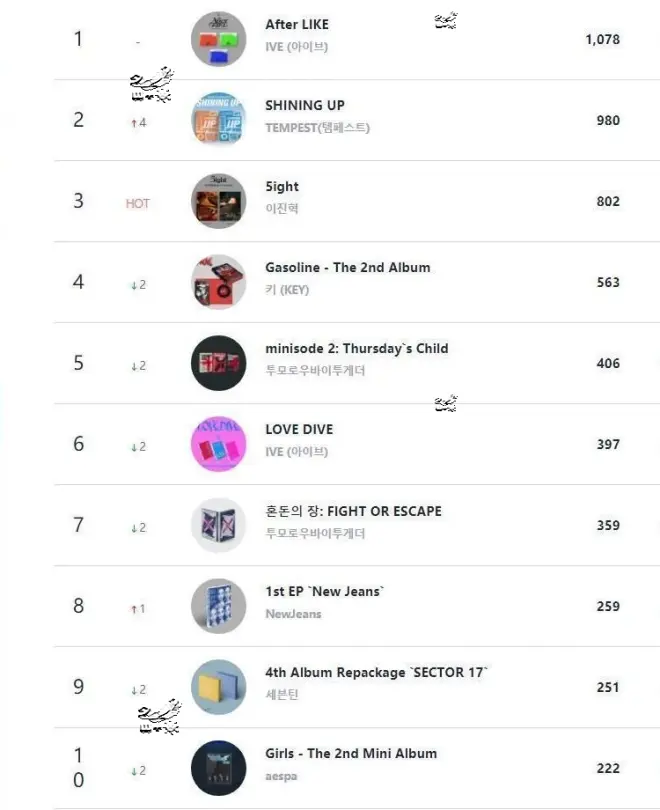The image size is (660, 810).
Task: Open Girls - The 2nd Mini Album title
Action: pyautogui.click(x=351, y=754)
